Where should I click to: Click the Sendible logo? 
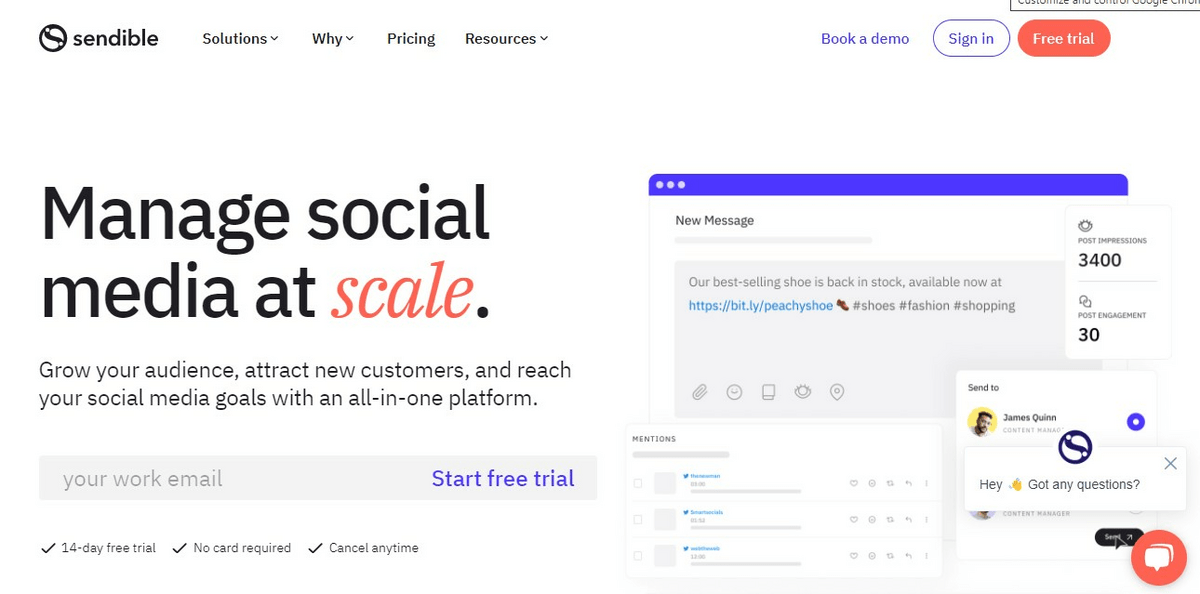click(x=99, y=38)
